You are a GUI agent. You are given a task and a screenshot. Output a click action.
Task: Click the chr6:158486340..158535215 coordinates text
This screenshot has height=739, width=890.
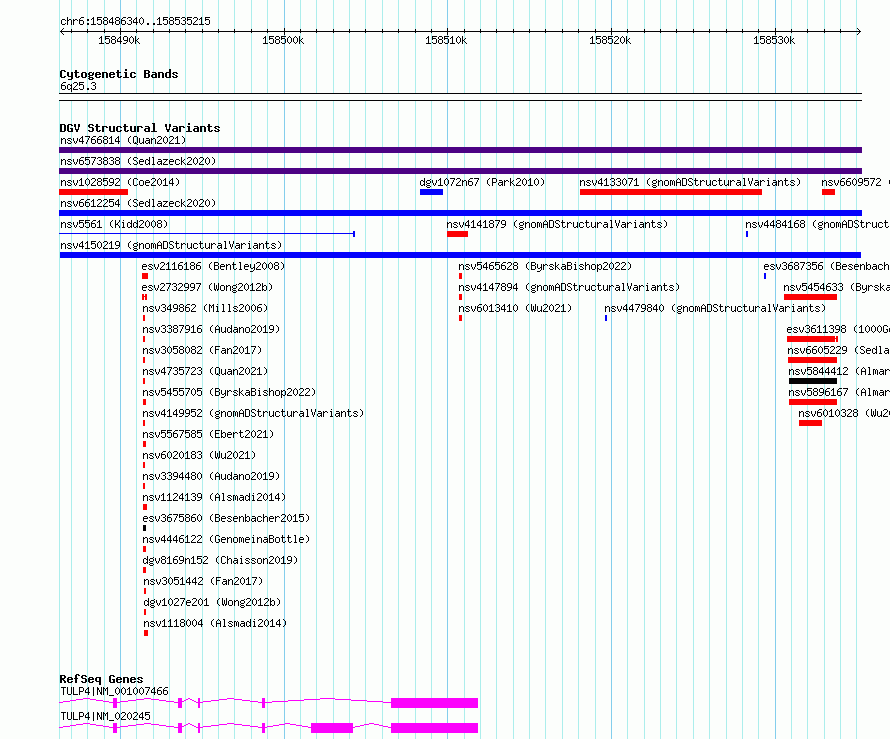click(x=135, y=21)
